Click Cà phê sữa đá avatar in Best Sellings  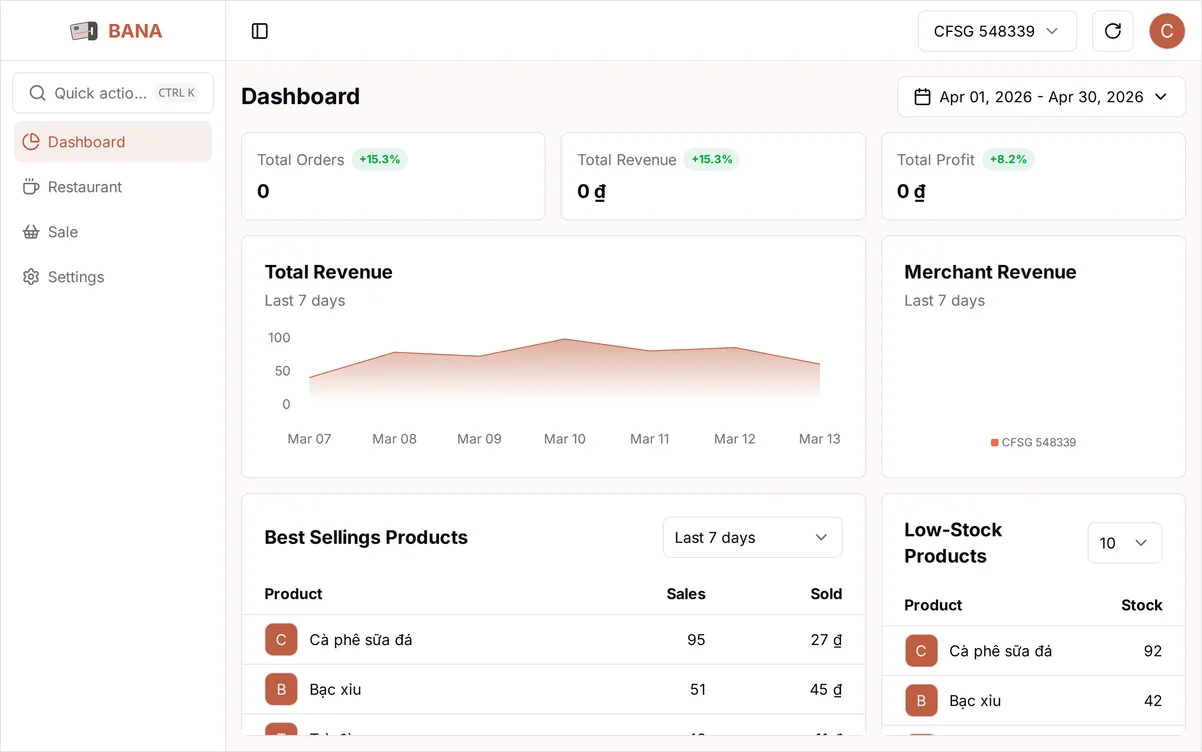coord(281,640)
